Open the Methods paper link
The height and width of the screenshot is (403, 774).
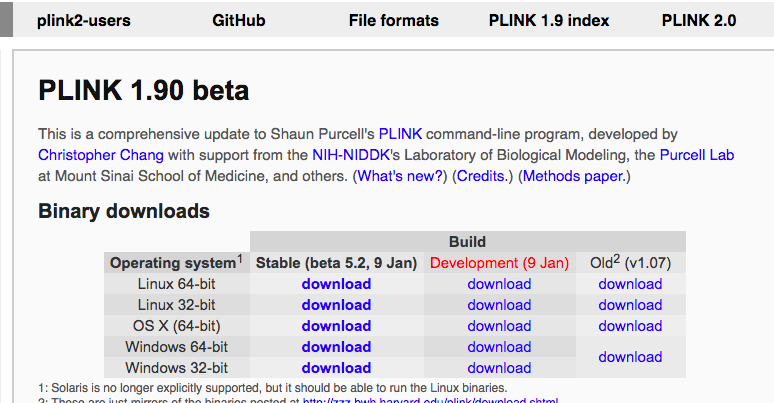(573, 177)
